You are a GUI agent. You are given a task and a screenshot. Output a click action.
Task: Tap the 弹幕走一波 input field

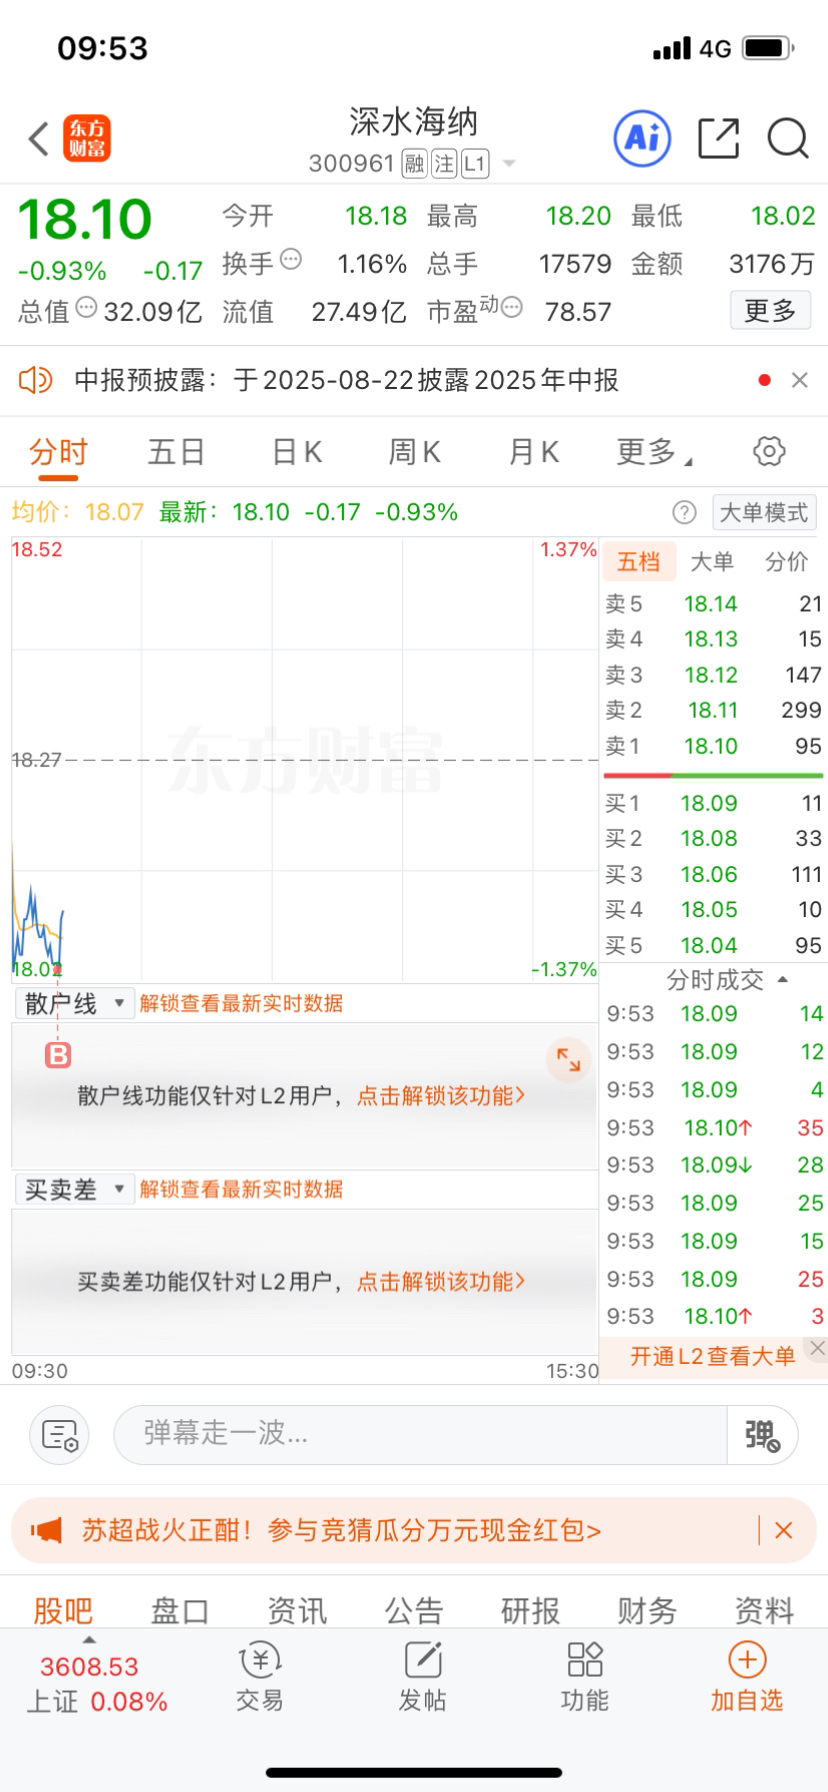pyautogui.click(x=420, y=1435)
